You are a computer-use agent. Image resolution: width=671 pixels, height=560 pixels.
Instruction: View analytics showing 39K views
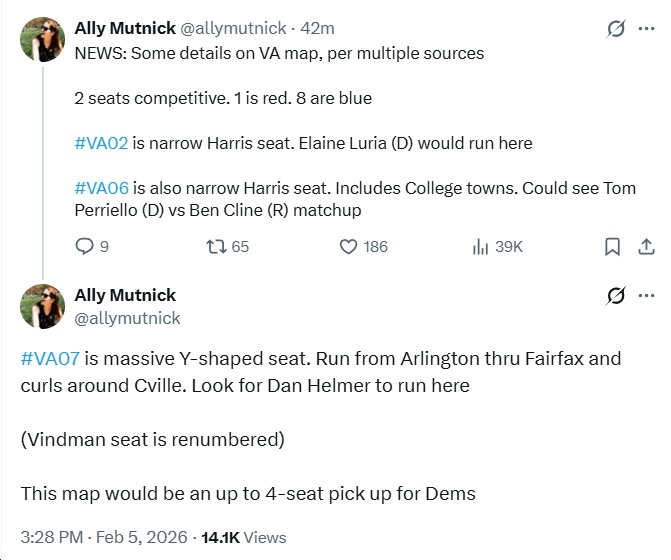(480, 246)
